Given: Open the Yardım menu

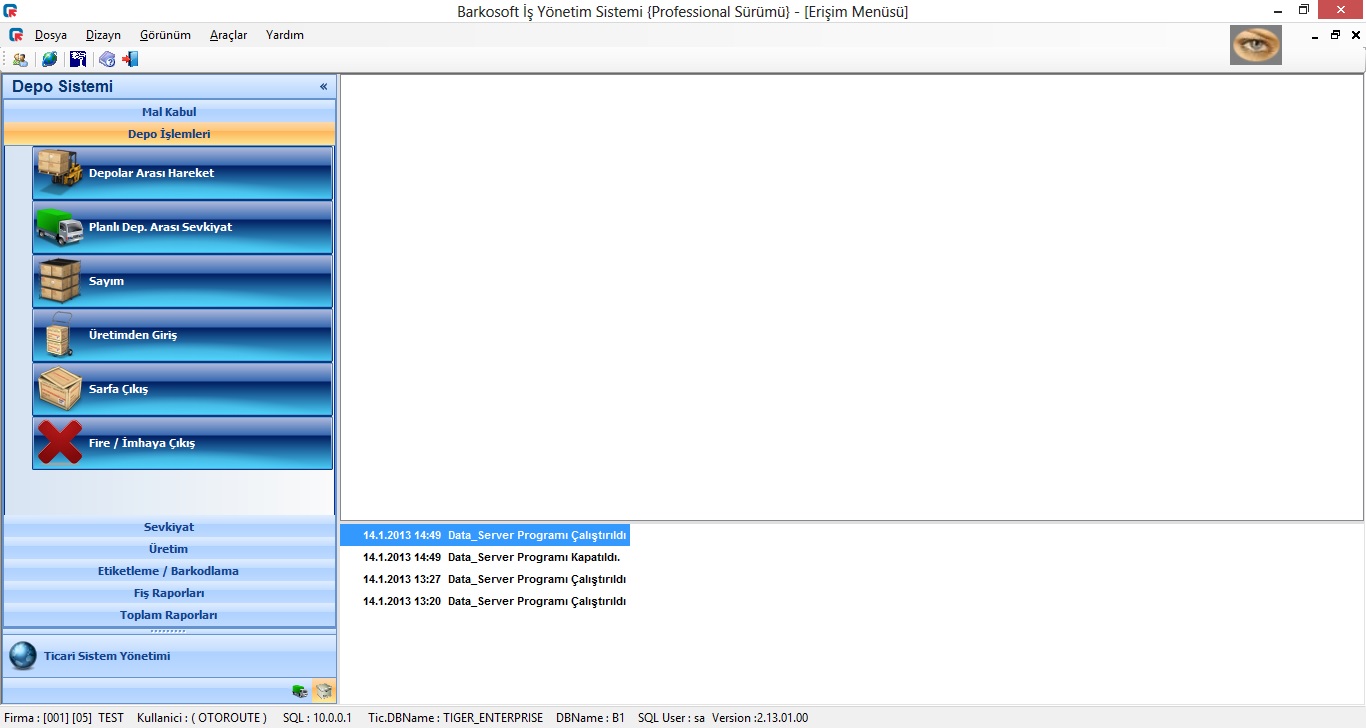Looking at the screenshot, I should [x=285, y=35].
